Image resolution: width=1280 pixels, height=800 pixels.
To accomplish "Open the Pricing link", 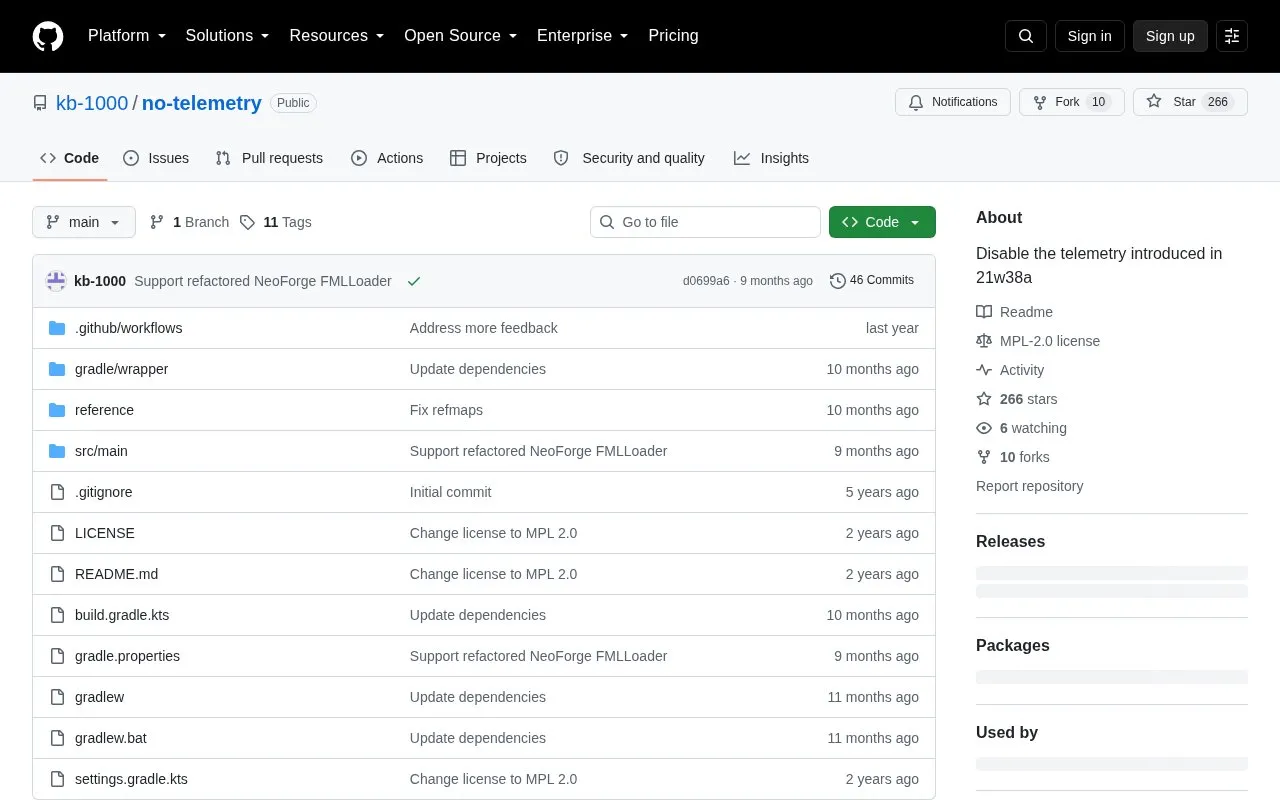I will pyautogui.click(x=673, y=36).
